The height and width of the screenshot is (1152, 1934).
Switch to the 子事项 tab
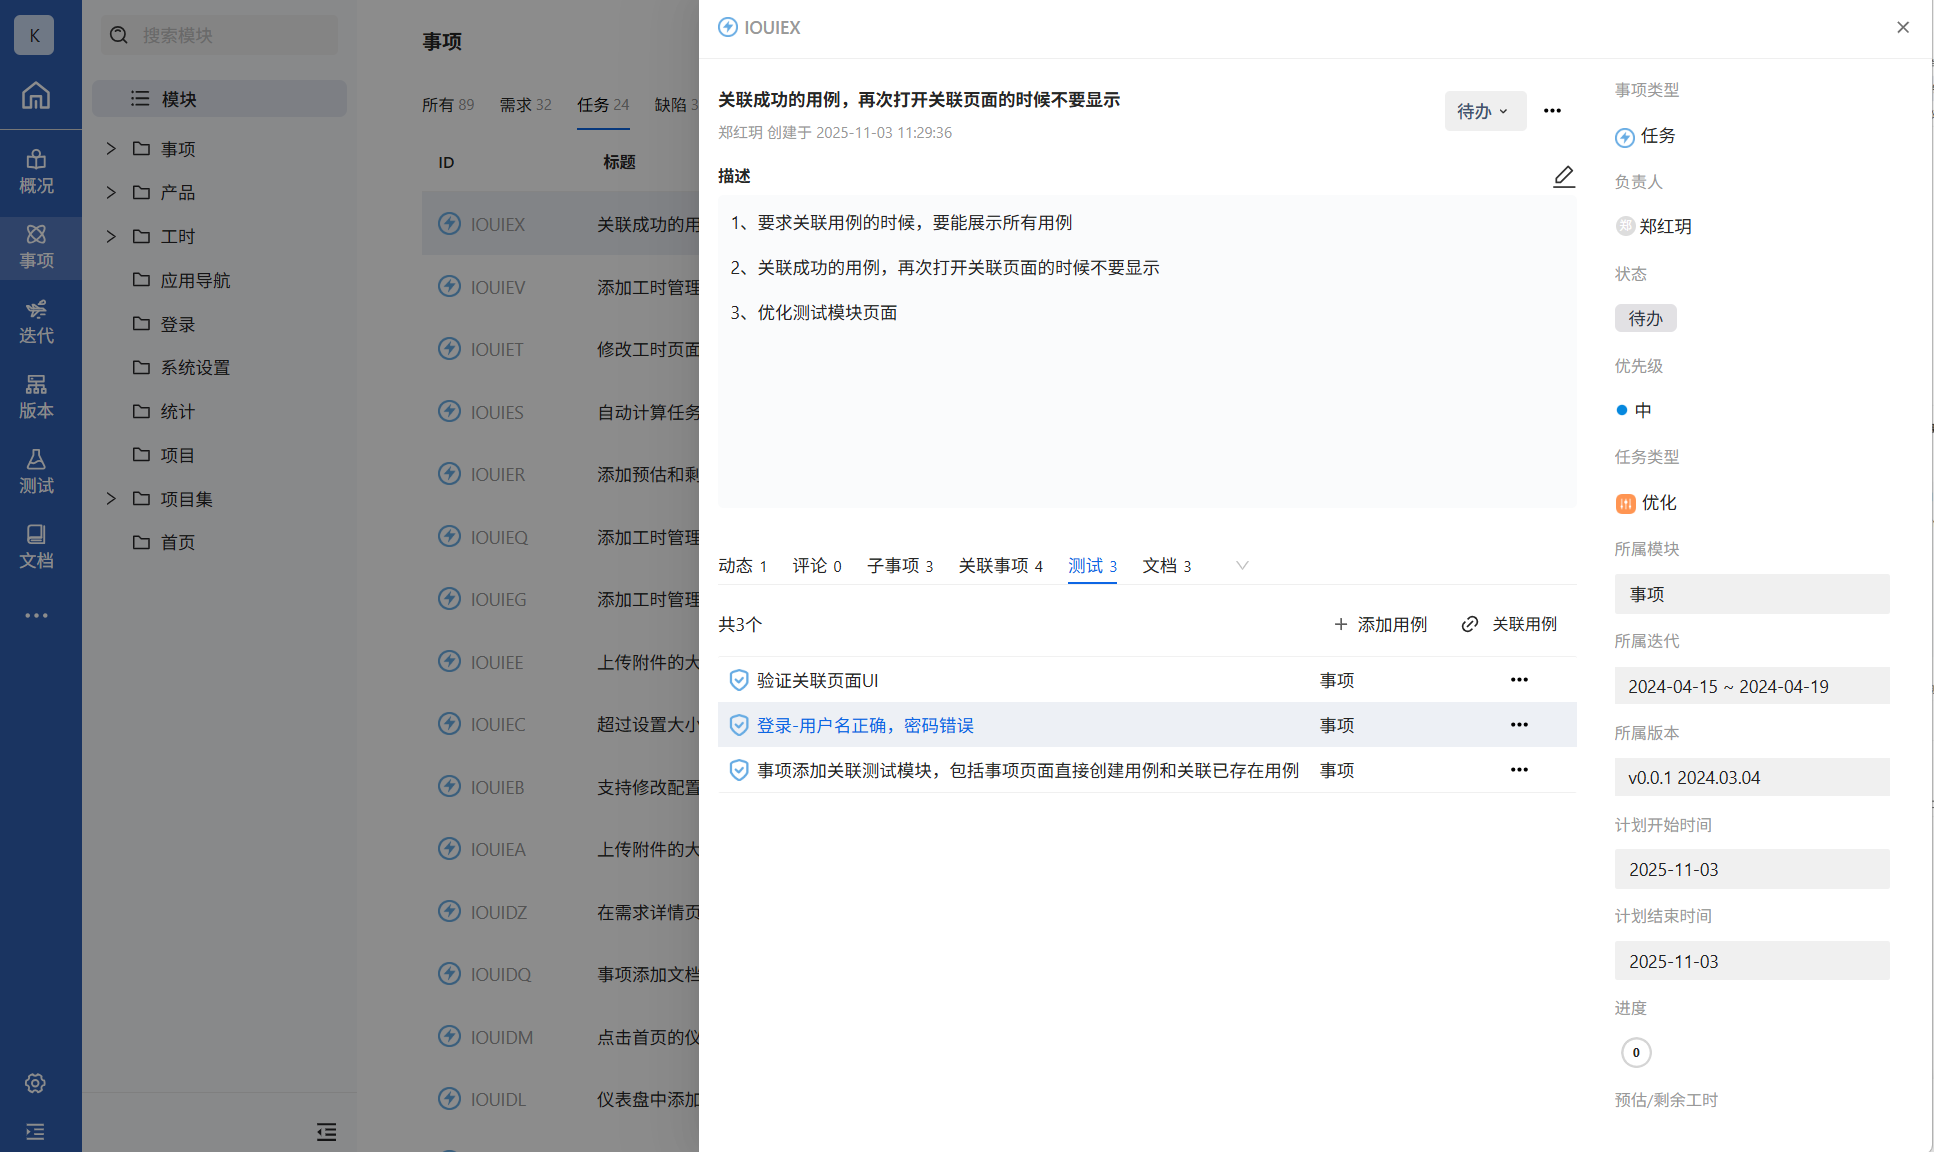(900, 566)
